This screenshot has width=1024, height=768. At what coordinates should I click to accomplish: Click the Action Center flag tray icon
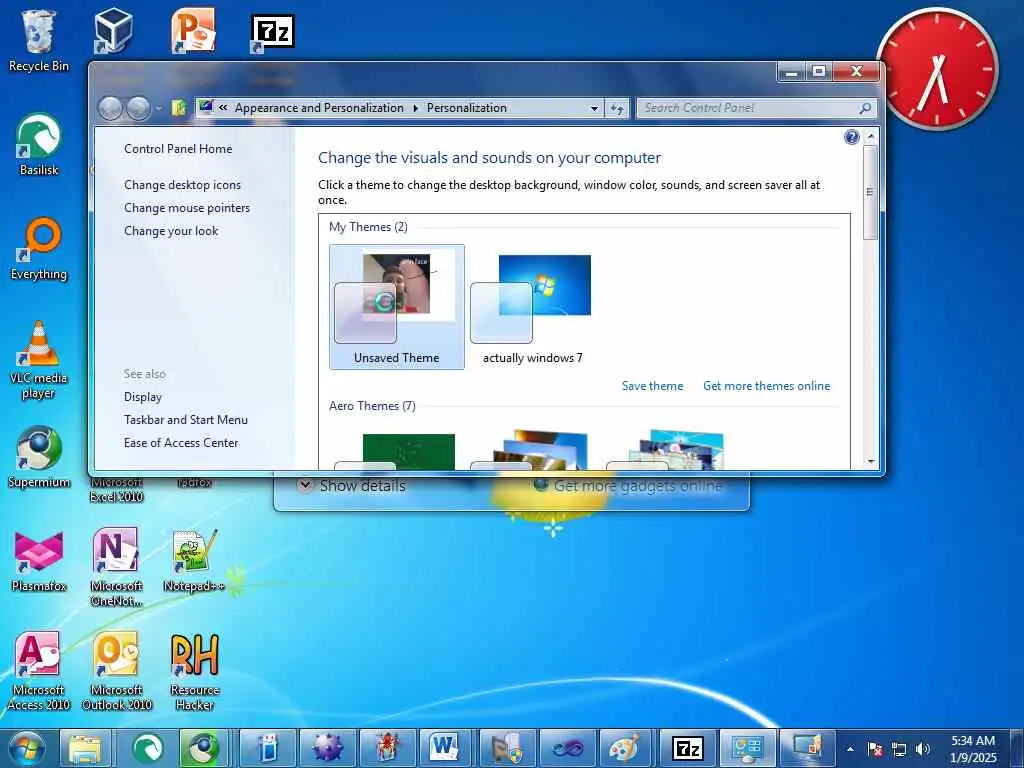[875, 749]
